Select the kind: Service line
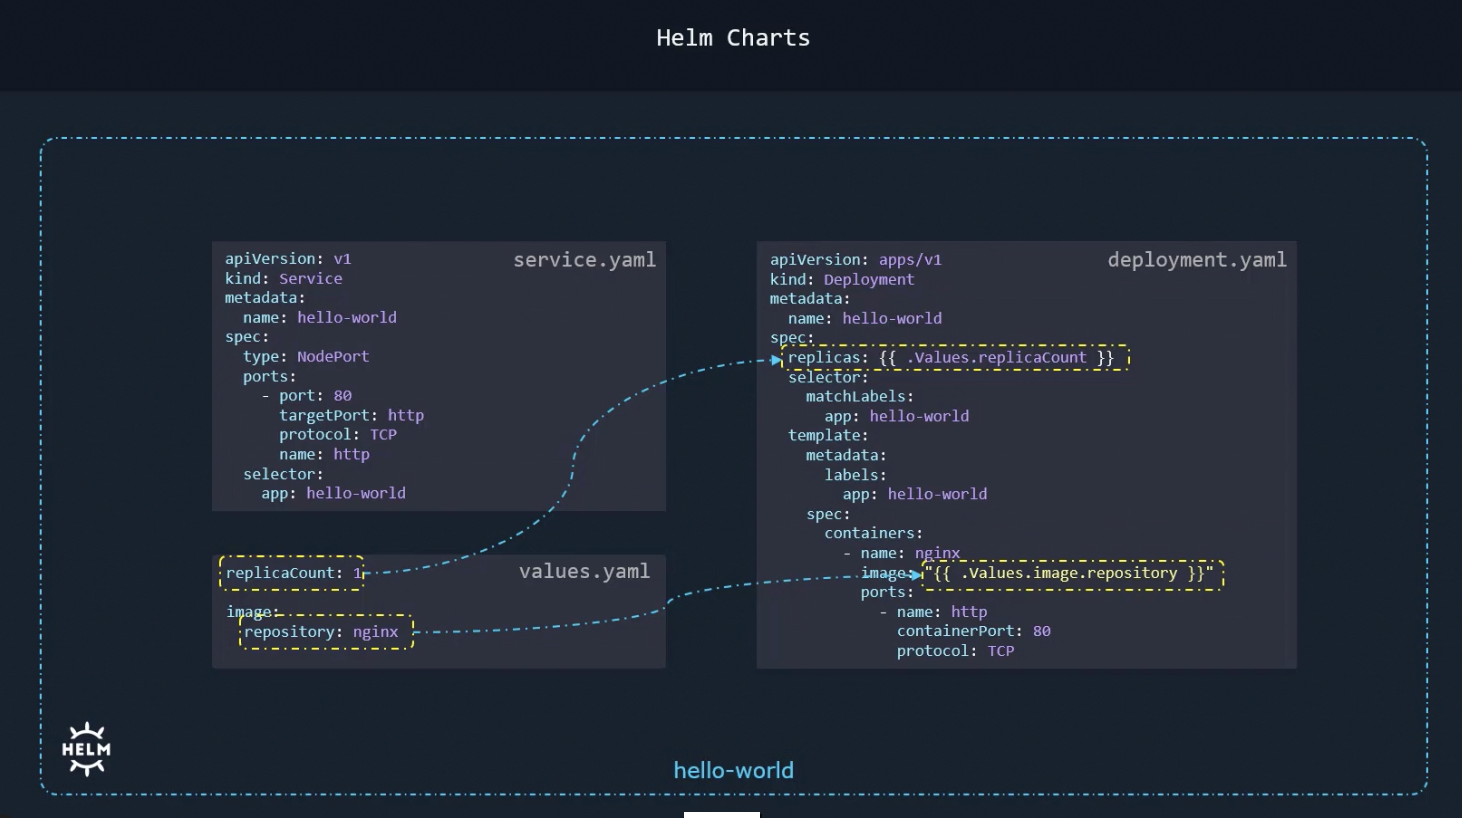Screen dimensions: 1462x818 (x=283, y=278)
